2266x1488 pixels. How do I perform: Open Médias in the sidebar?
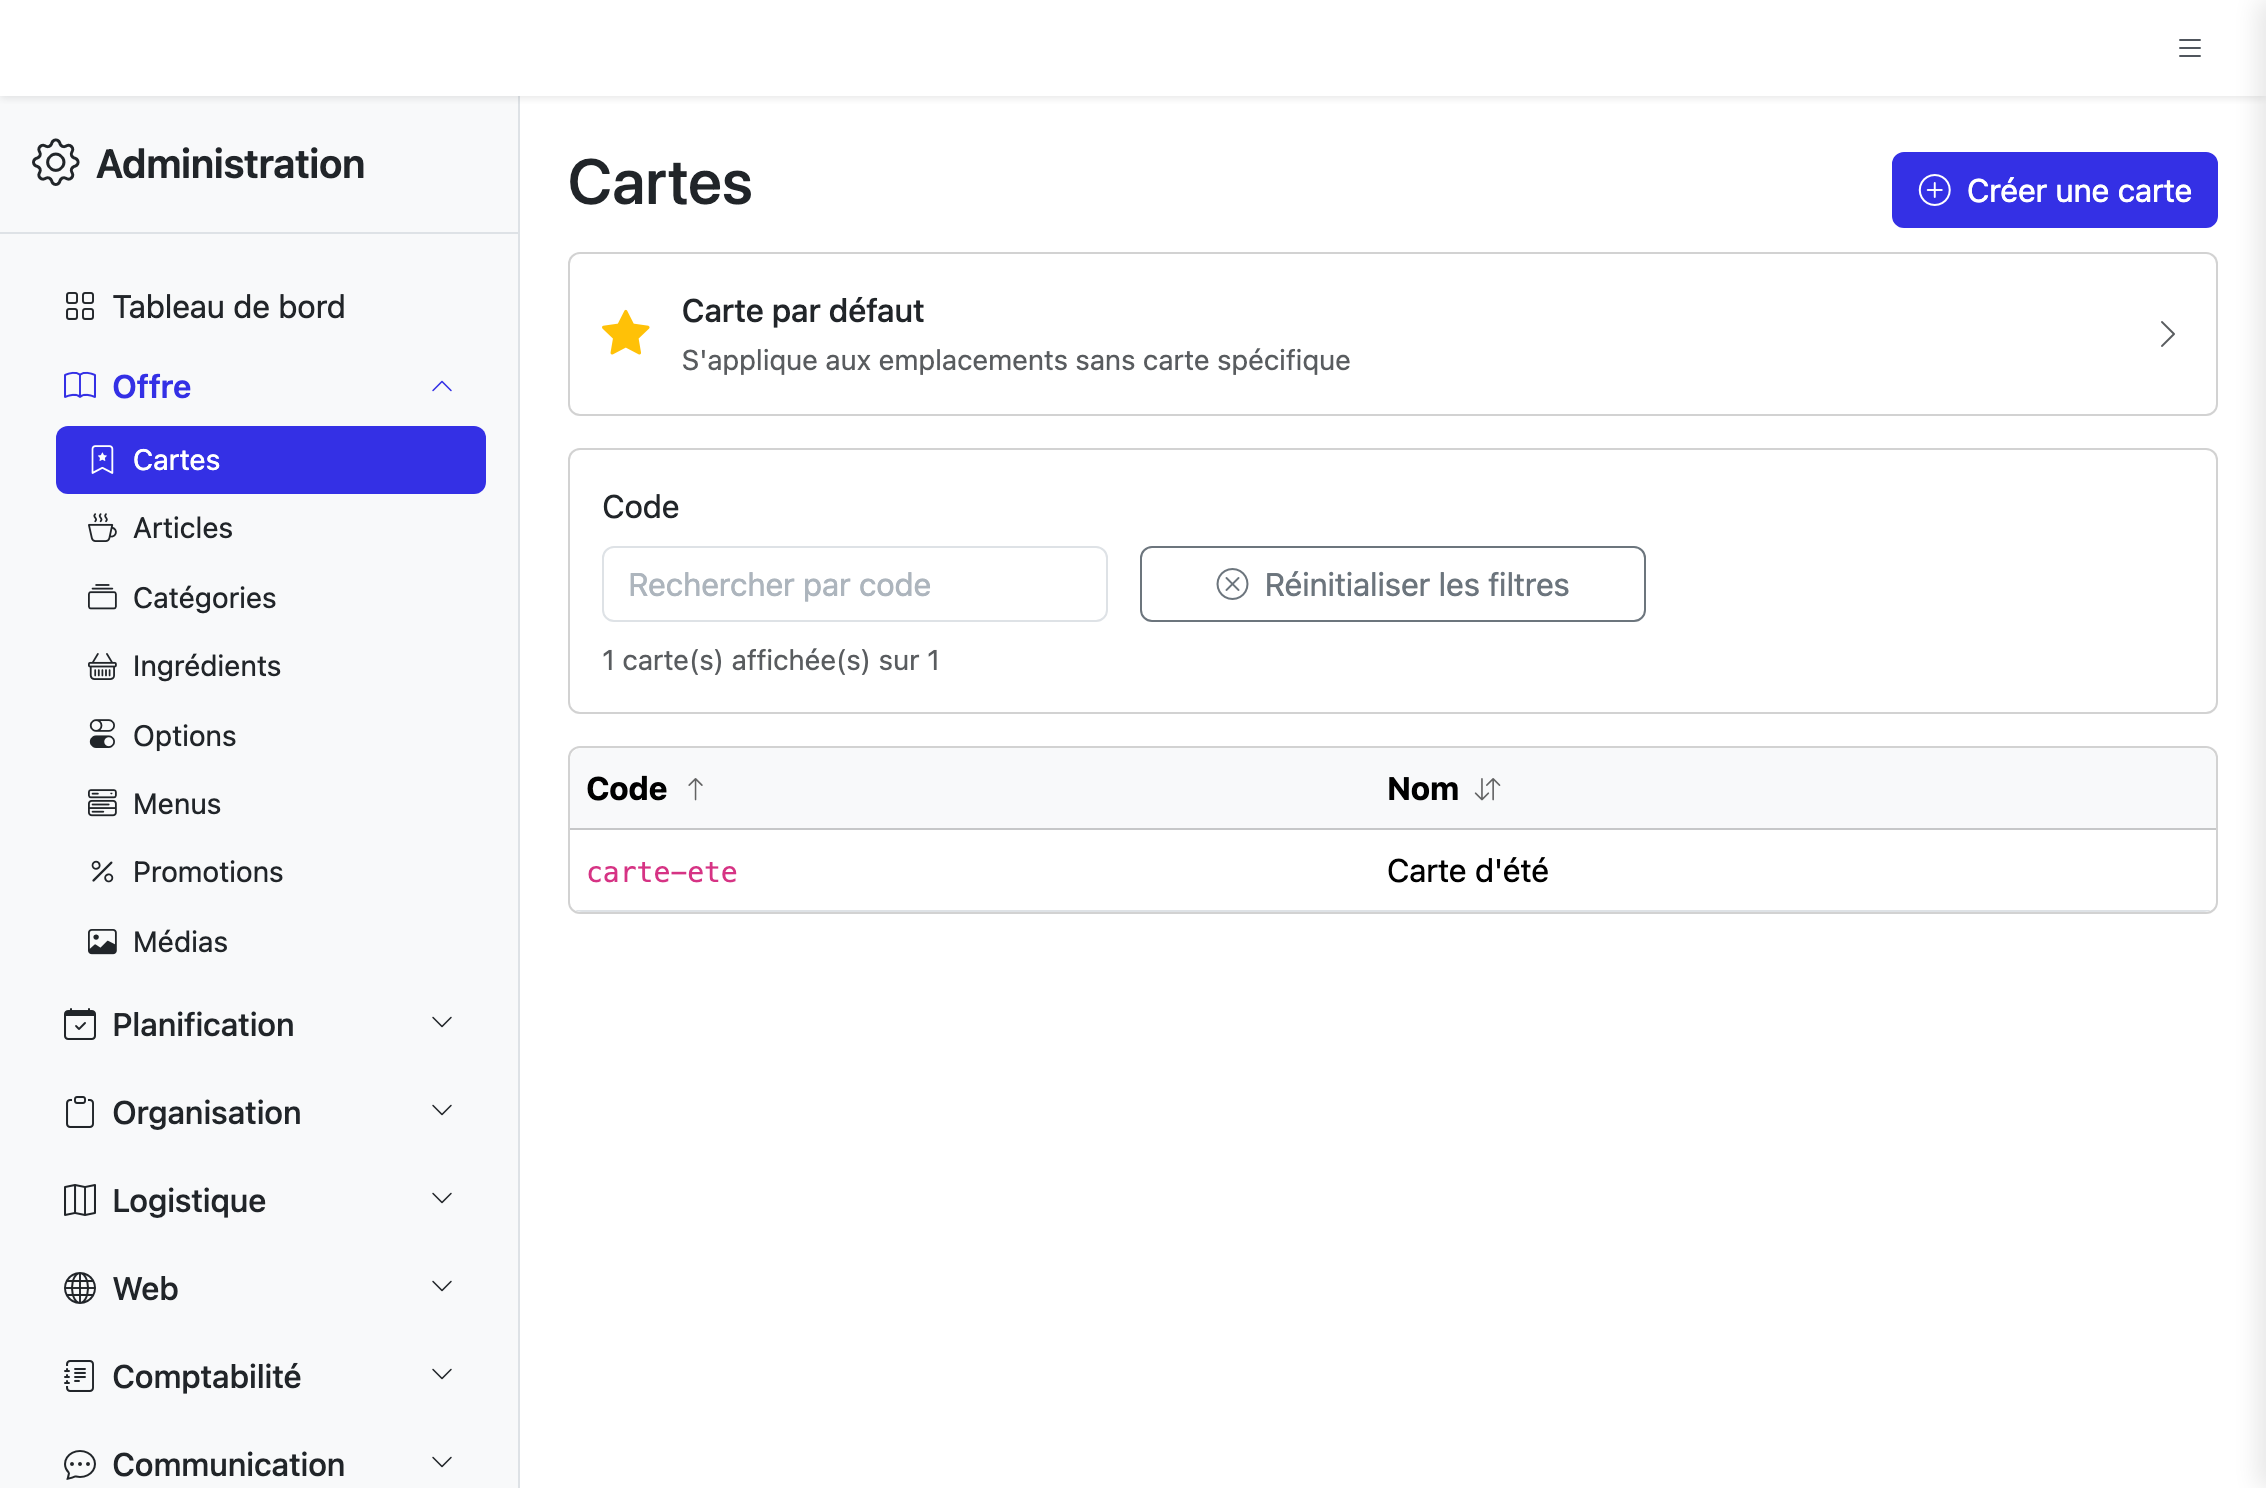tap(271, 942)
